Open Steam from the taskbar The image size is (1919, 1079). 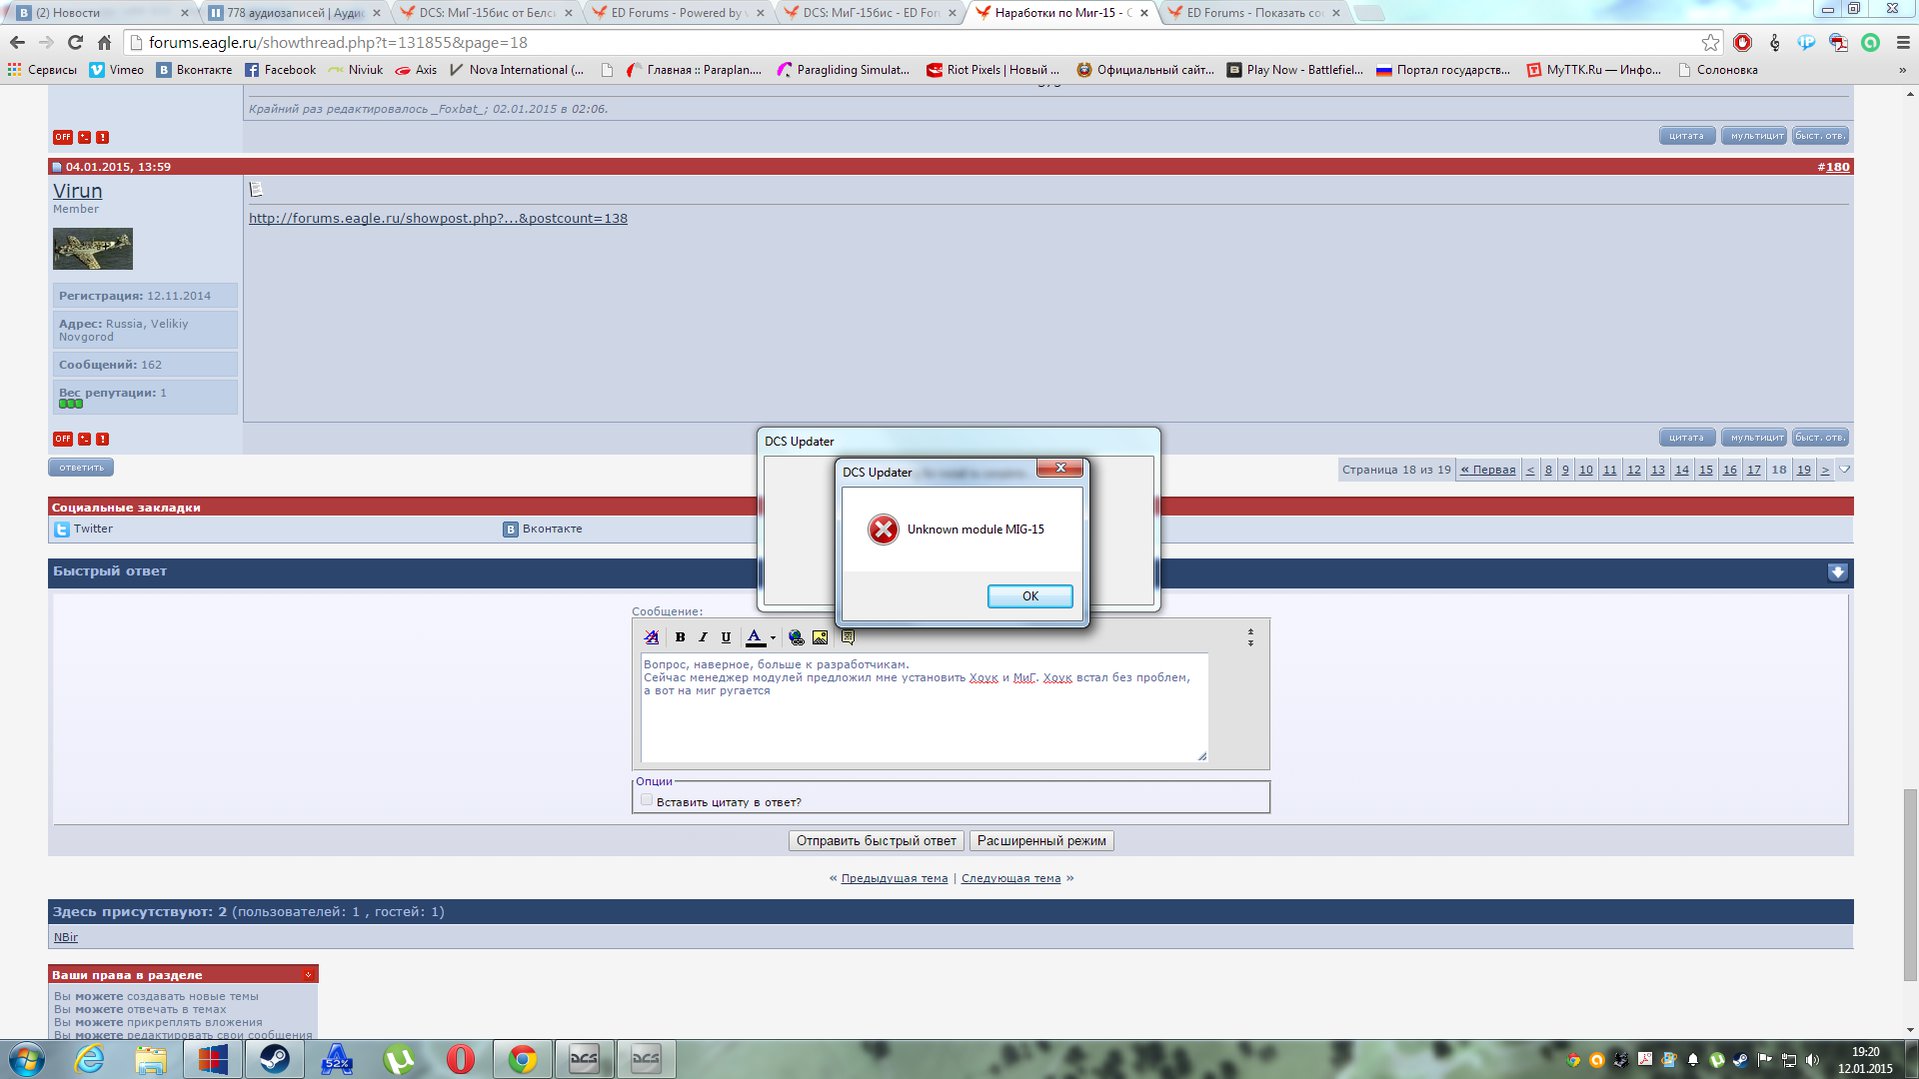[275, 1059]
